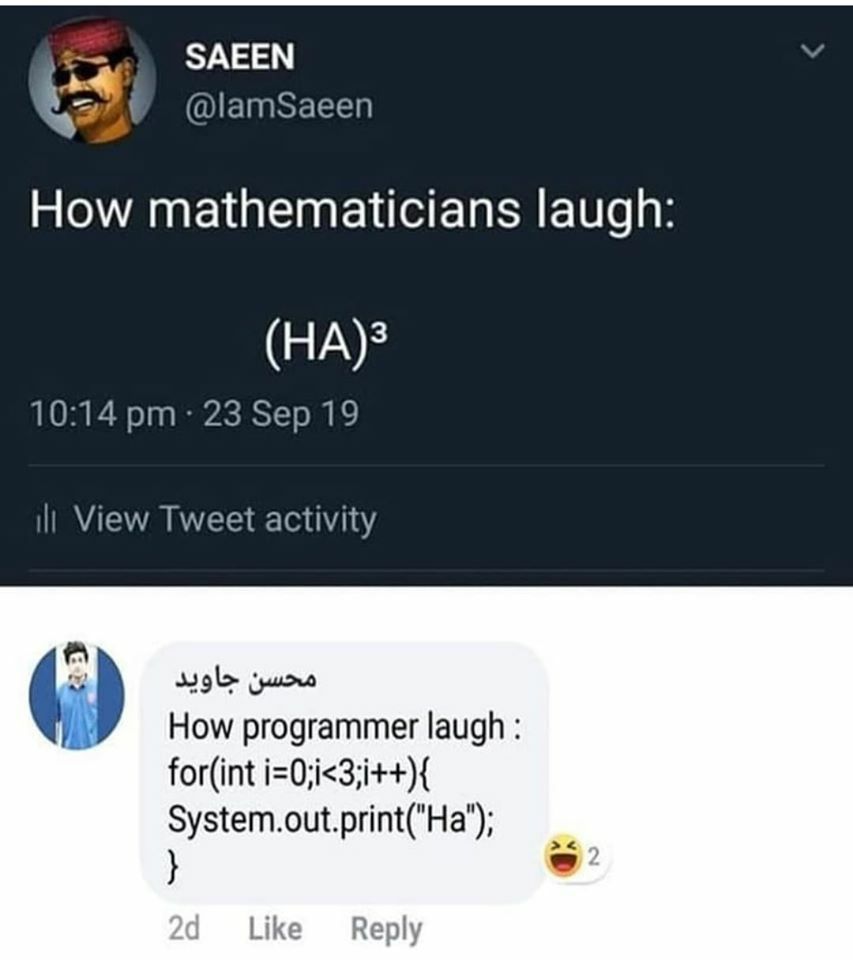
Task: Click the SAEEN display name
Action: [239, 56]
